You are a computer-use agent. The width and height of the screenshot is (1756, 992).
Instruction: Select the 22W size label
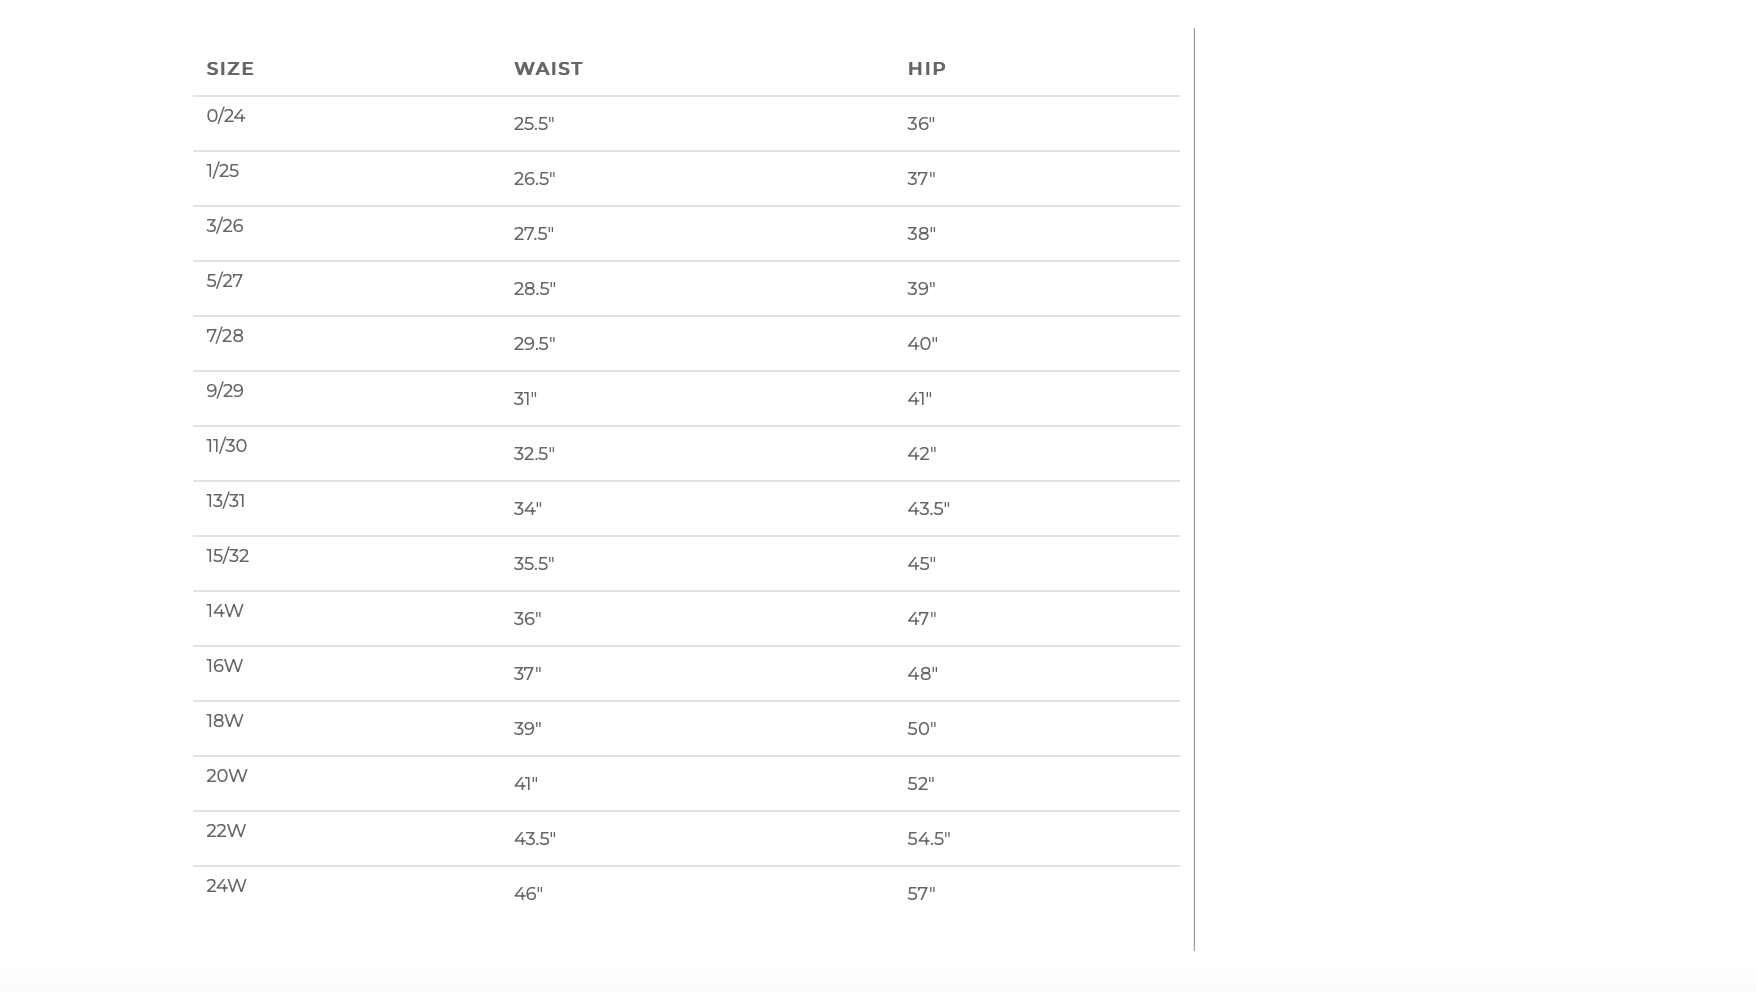click(x=226, y=831)
